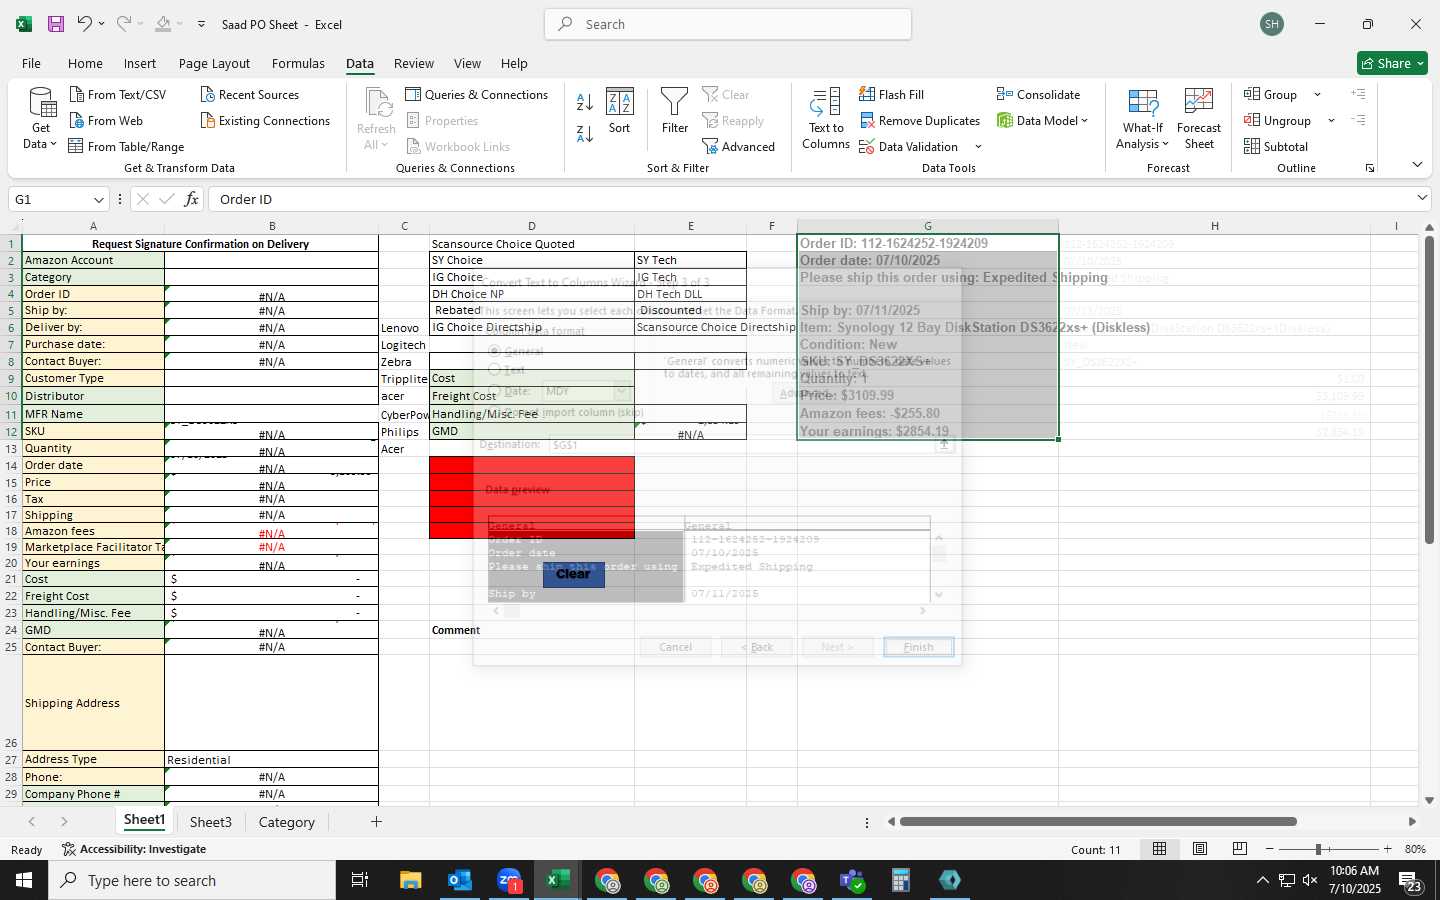Click zoom in plus button

point(1387,849)
